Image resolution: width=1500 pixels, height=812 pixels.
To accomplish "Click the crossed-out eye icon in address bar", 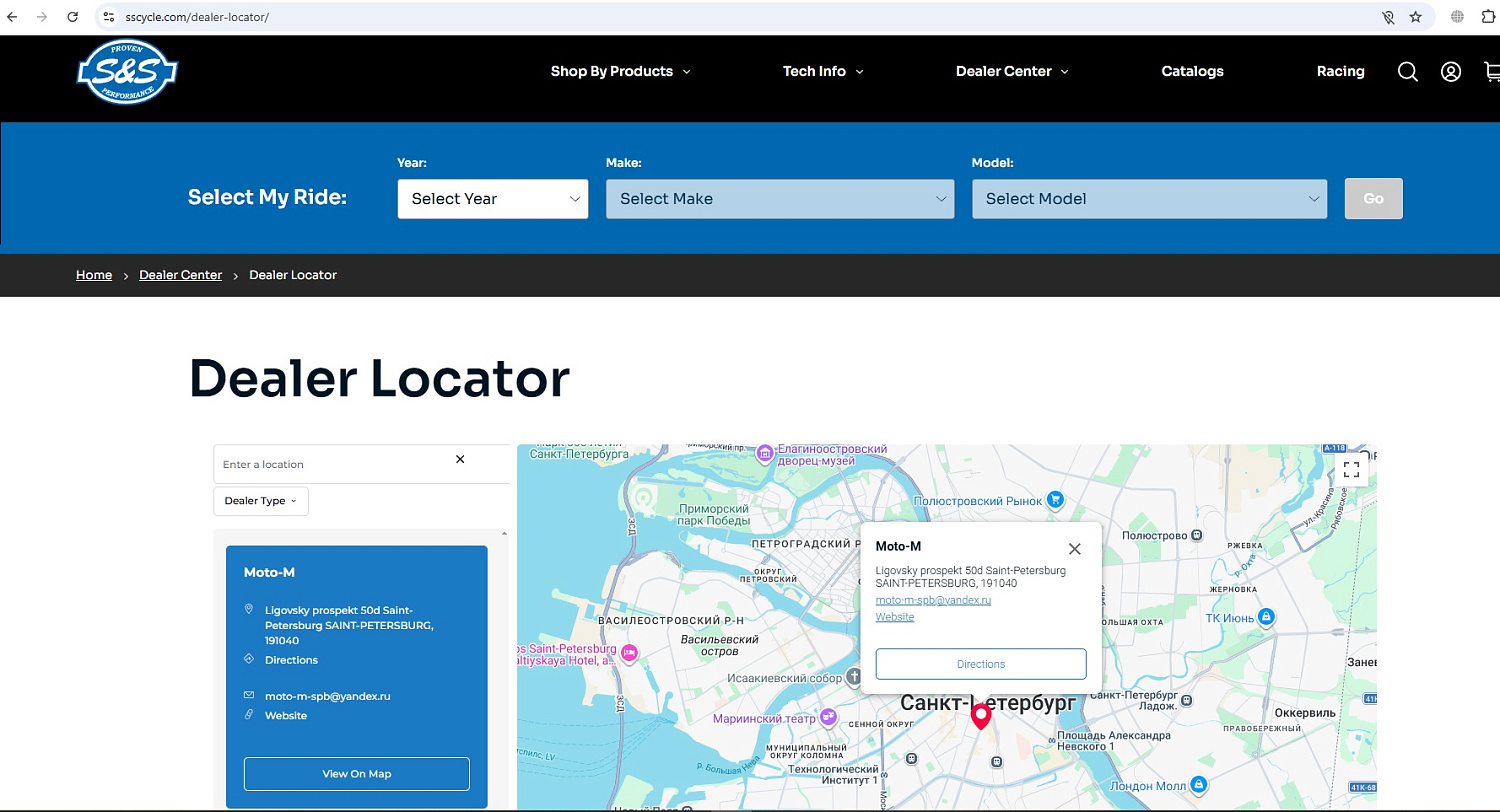I will 1388,17.
